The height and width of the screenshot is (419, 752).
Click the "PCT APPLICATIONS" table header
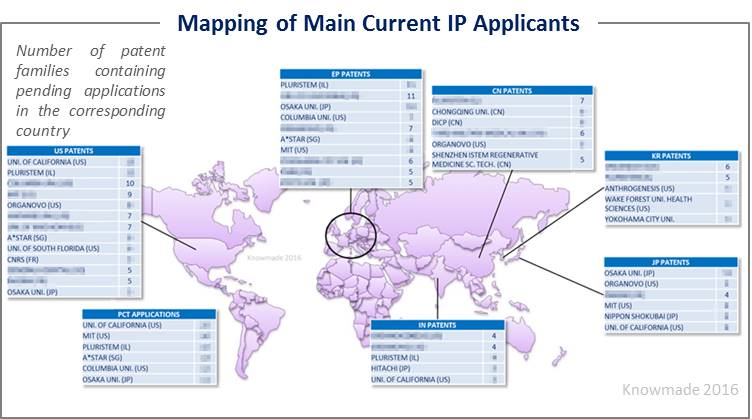149,314
